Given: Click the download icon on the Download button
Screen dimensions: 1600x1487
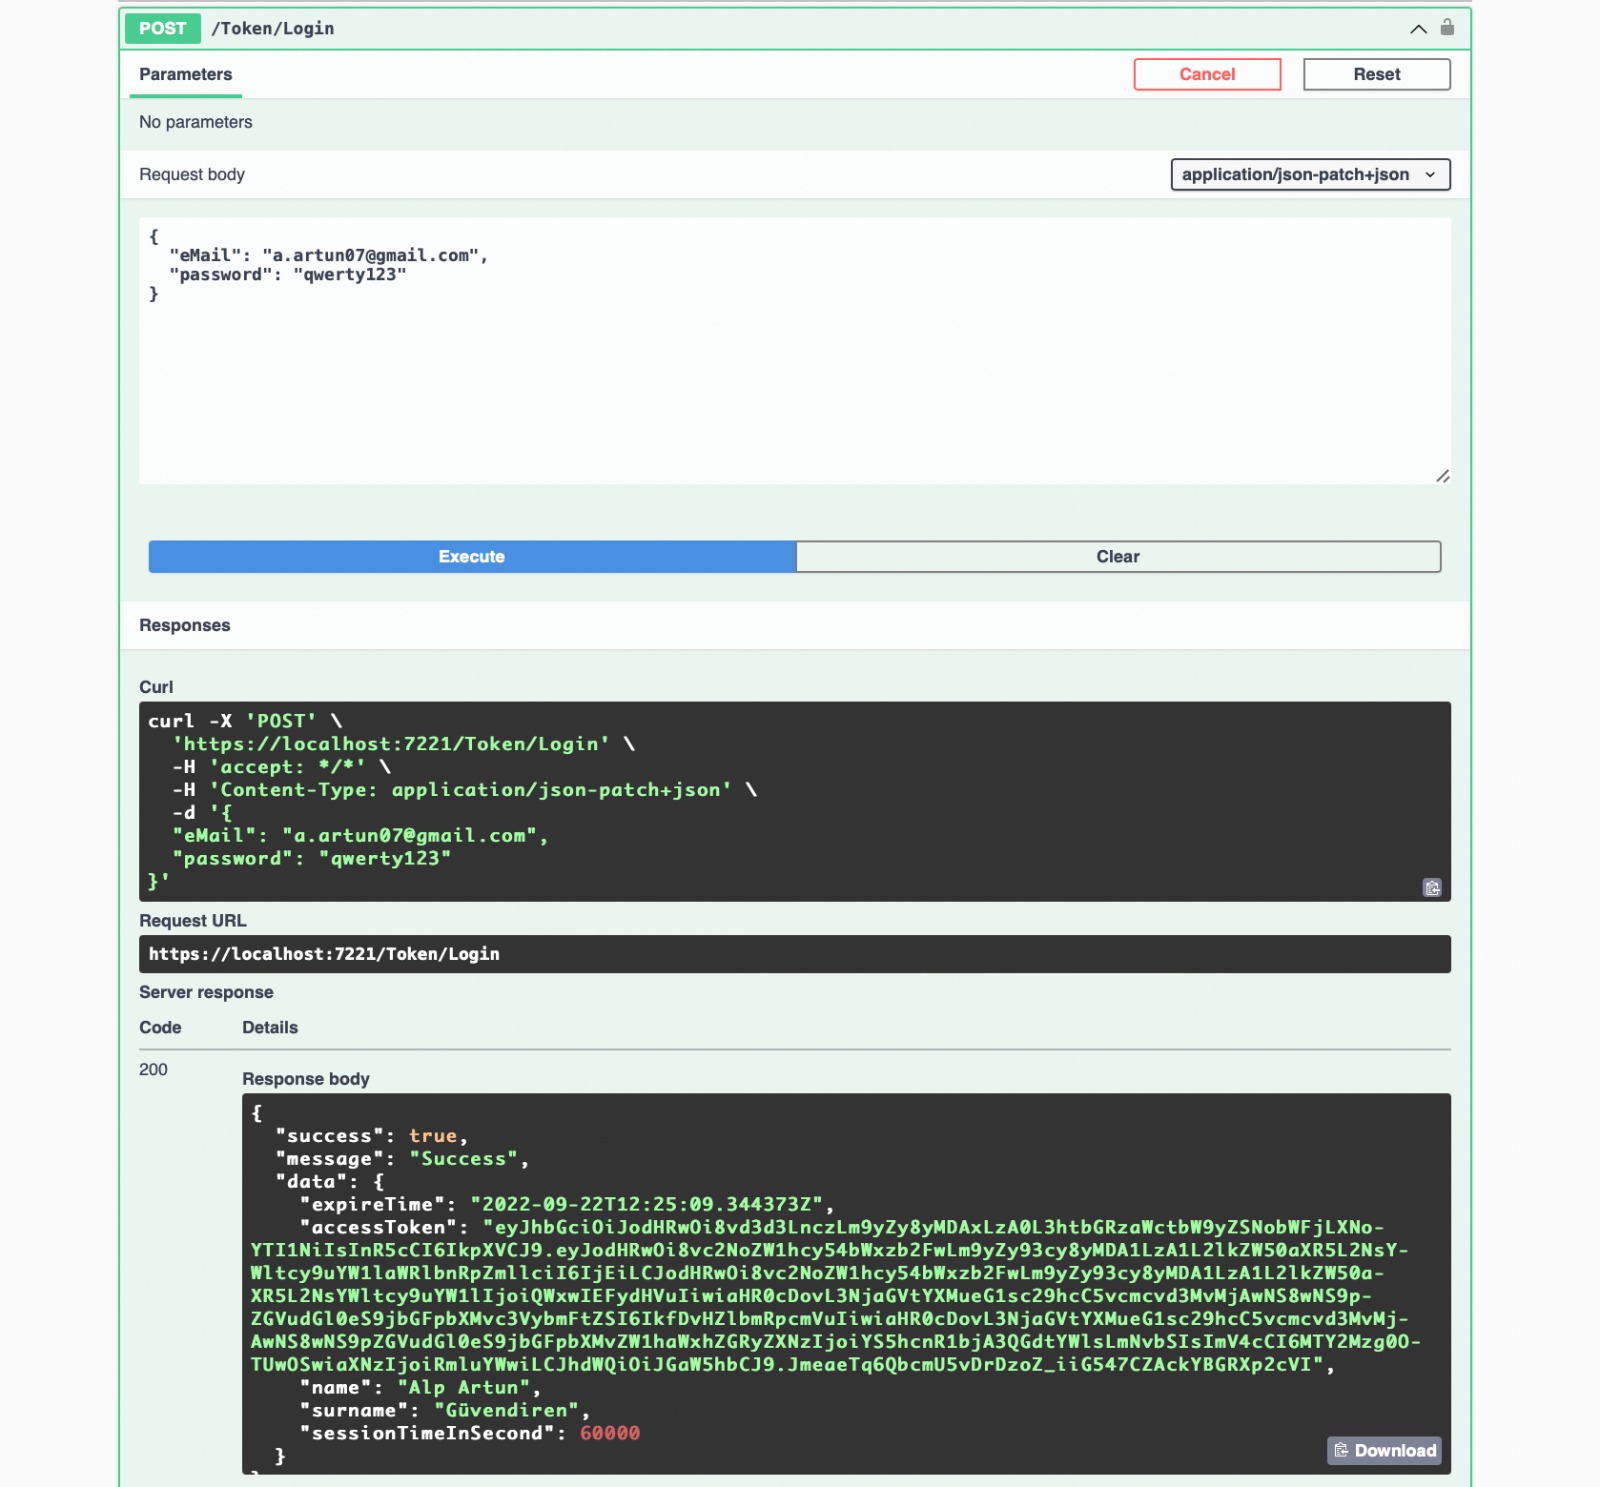Looking at the screenshot, I should pyautogui.click(x=1341, y=1450).
